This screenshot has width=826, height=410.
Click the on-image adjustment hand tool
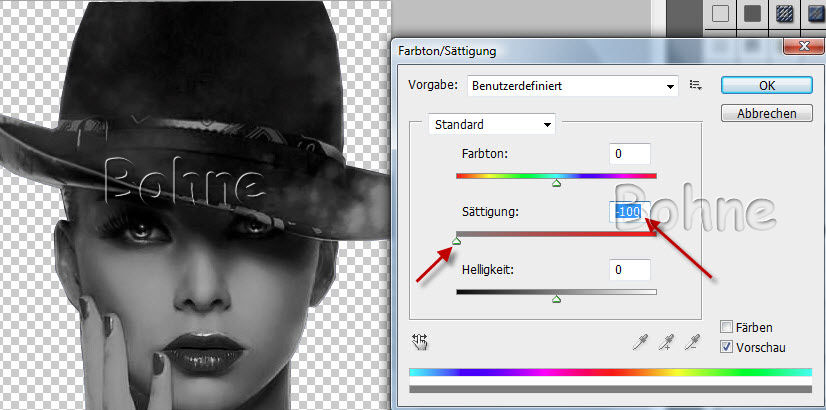coord(421,342)
